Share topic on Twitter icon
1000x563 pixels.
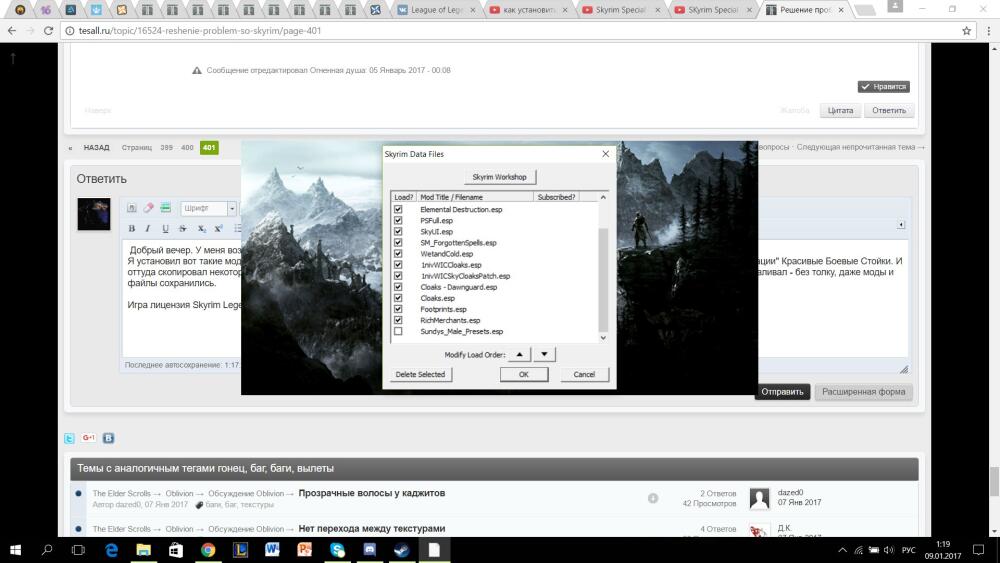pyautogui.click(x=70, y=438)
